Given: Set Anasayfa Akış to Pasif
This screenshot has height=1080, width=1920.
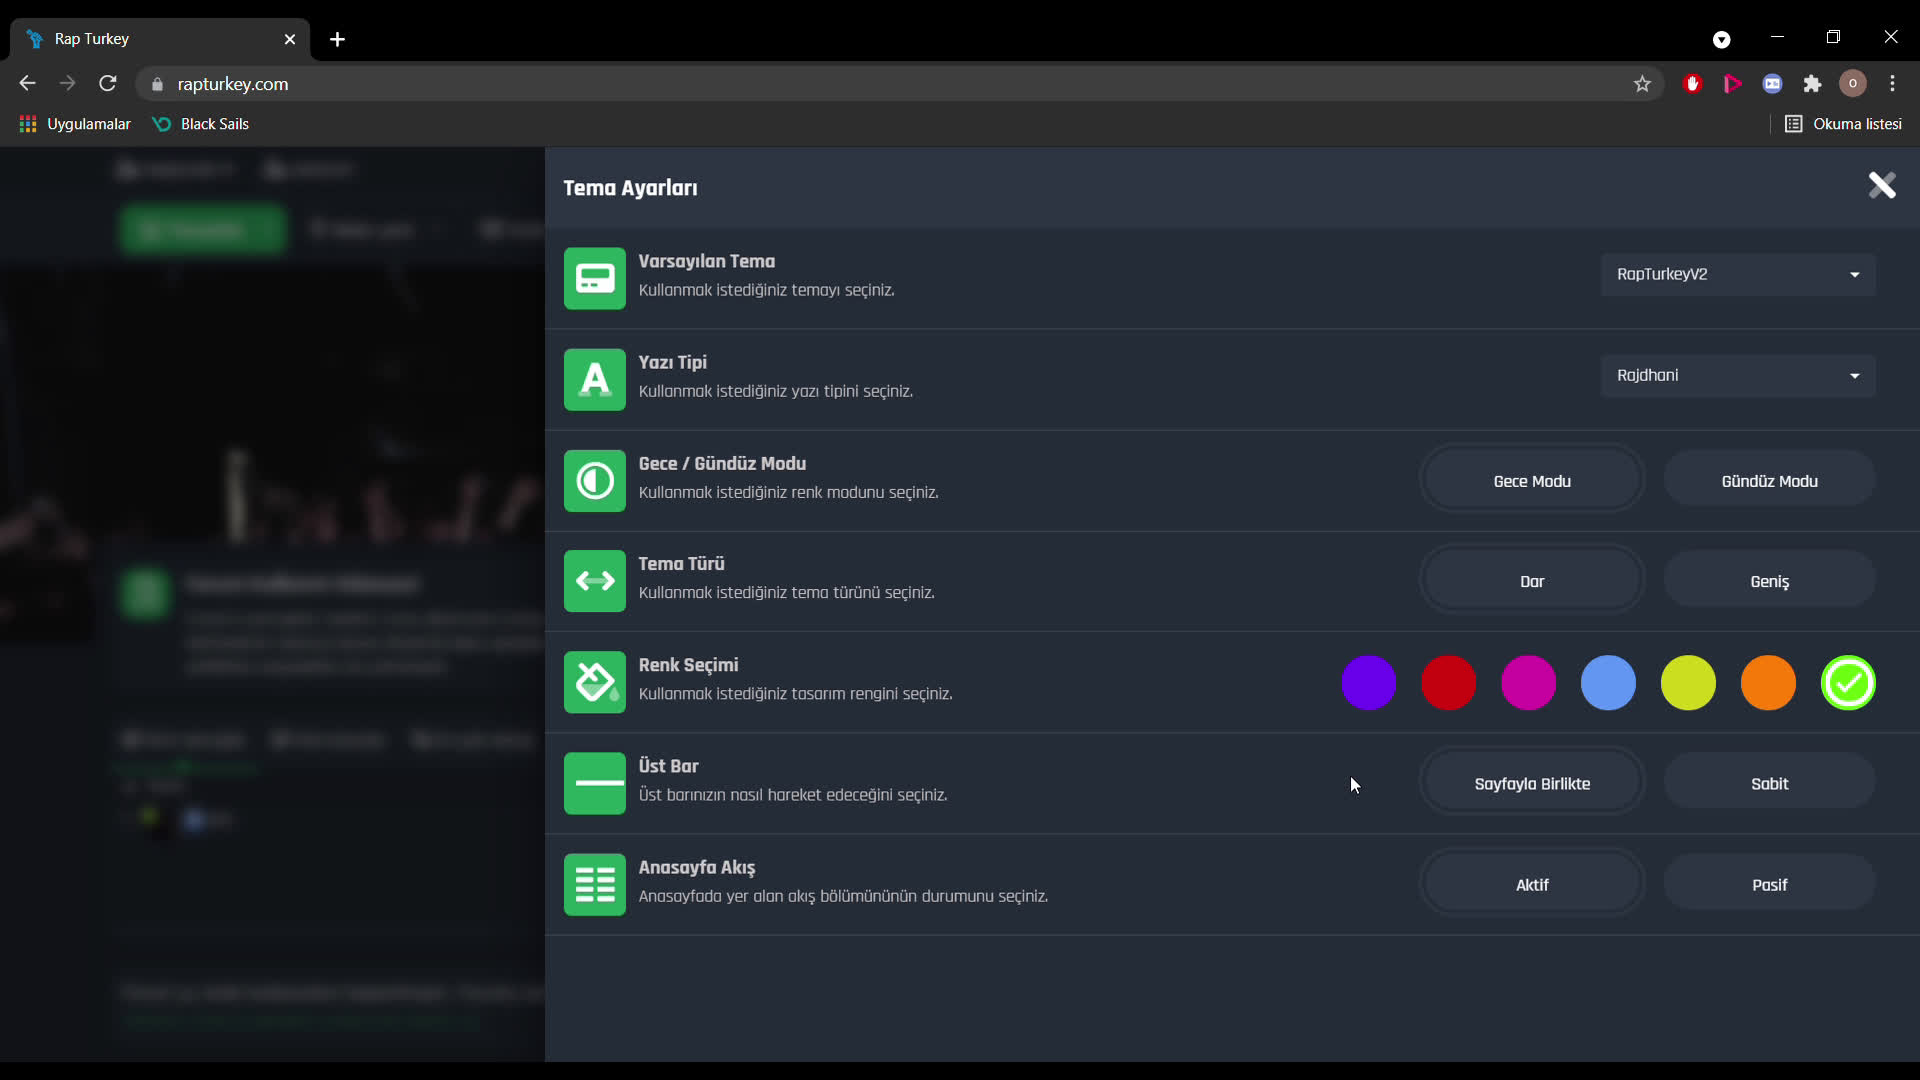Looking at the screenshot, I should 1768,884.
